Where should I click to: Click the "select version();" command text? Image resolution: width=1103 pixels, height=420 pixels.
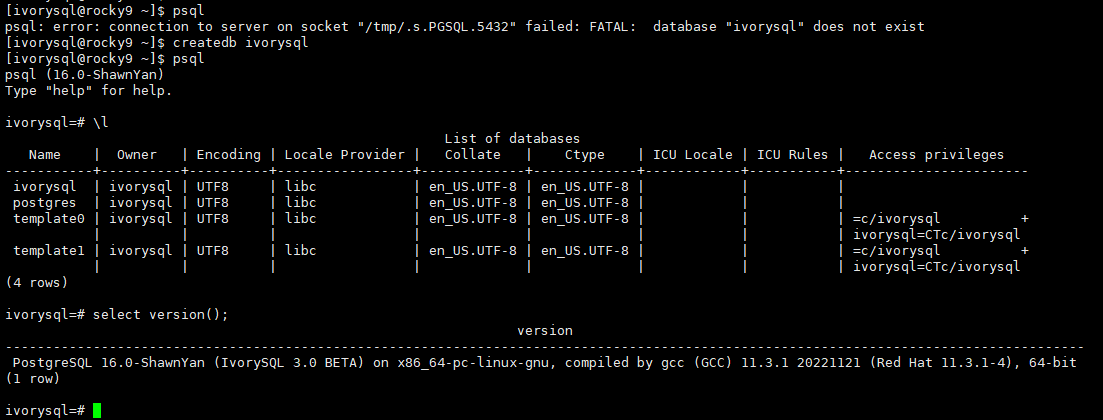pyautogui.click(x=161, y=315)
